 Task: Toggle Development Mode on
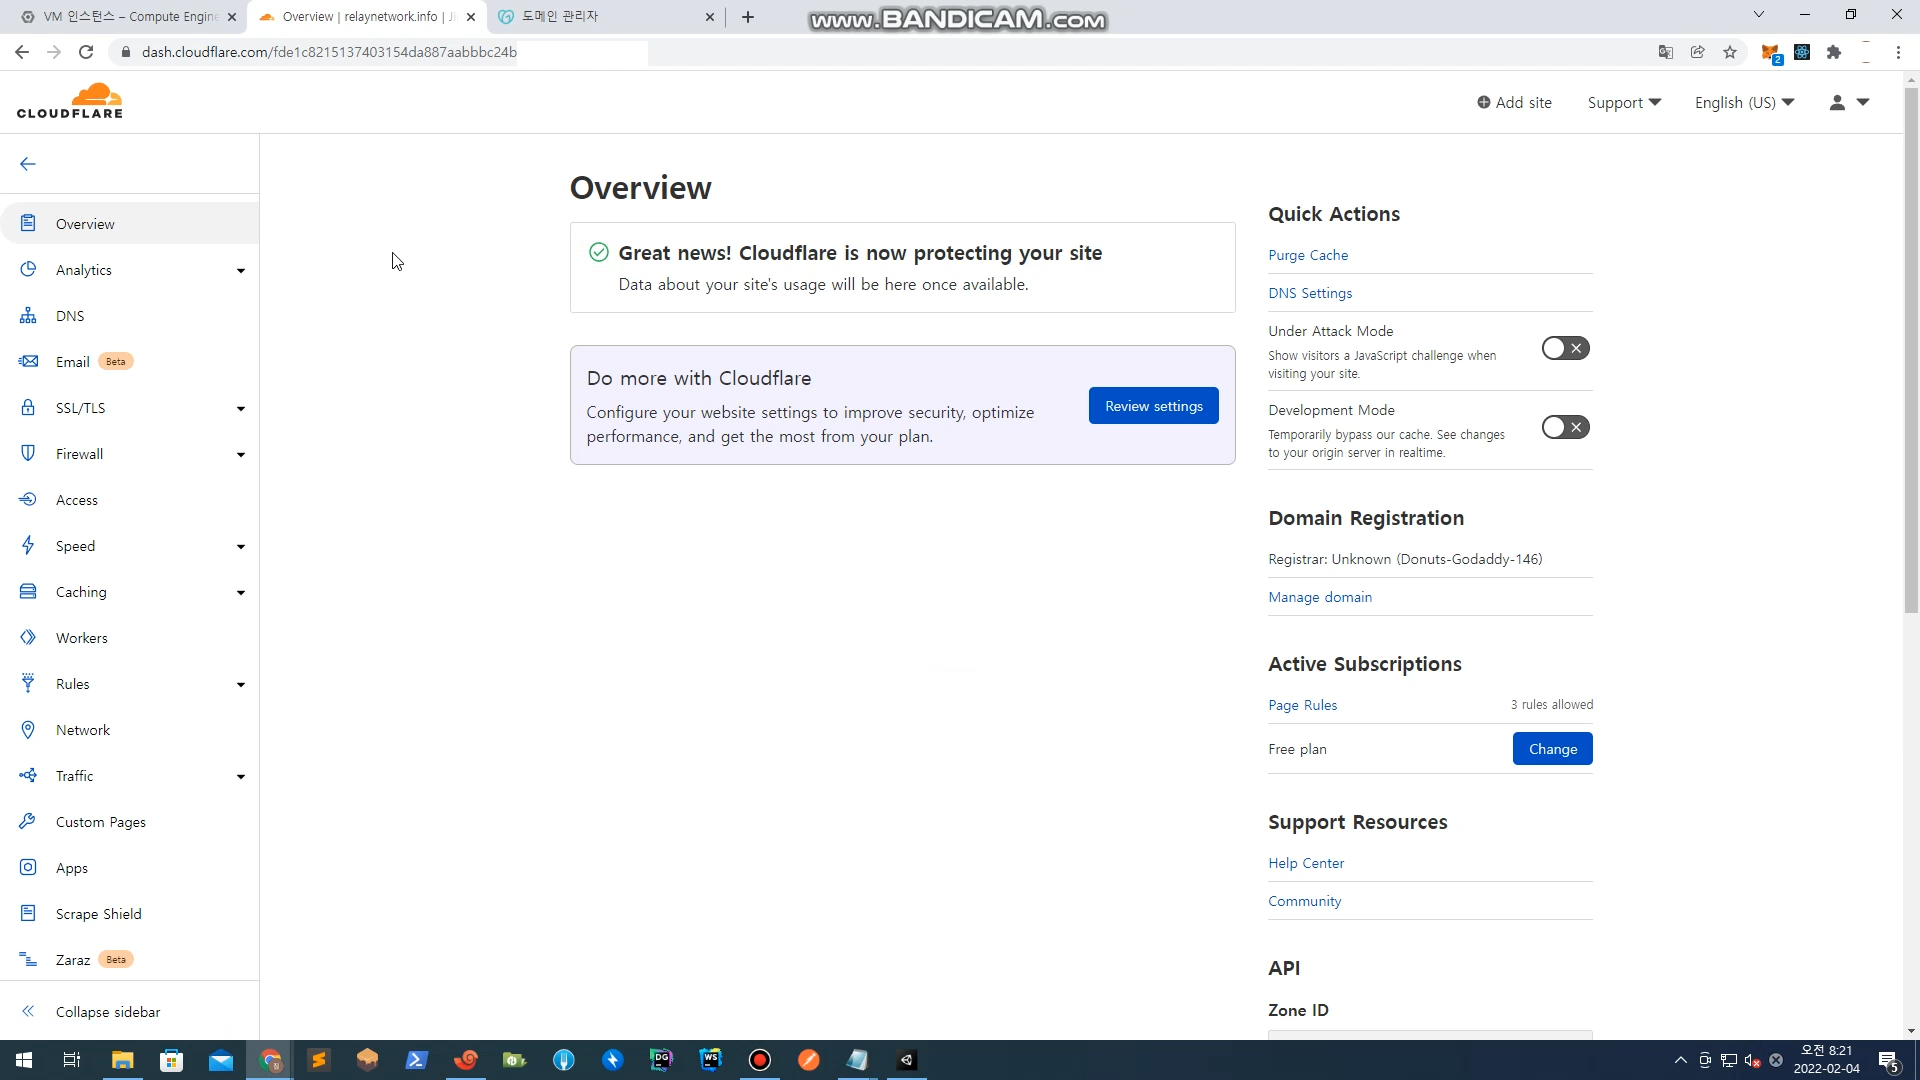click(x=1565, y=427)
